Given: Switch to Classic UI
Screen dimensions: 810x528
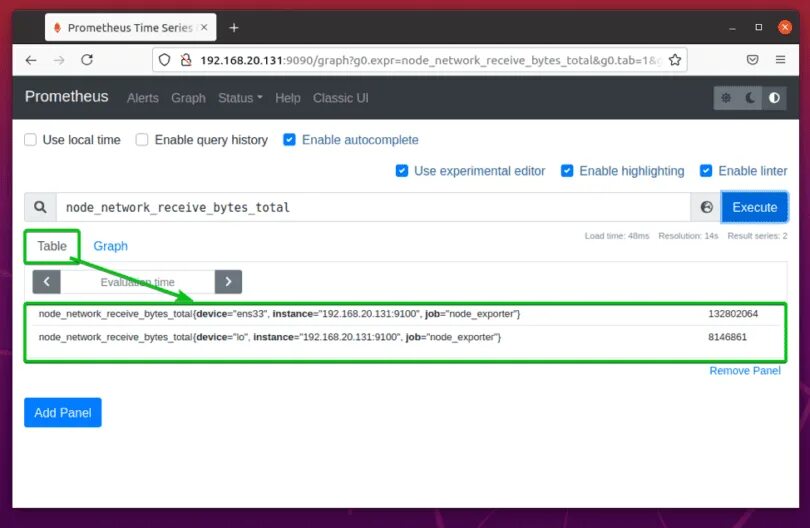Looking at the screenshot, I should (340, 98).
